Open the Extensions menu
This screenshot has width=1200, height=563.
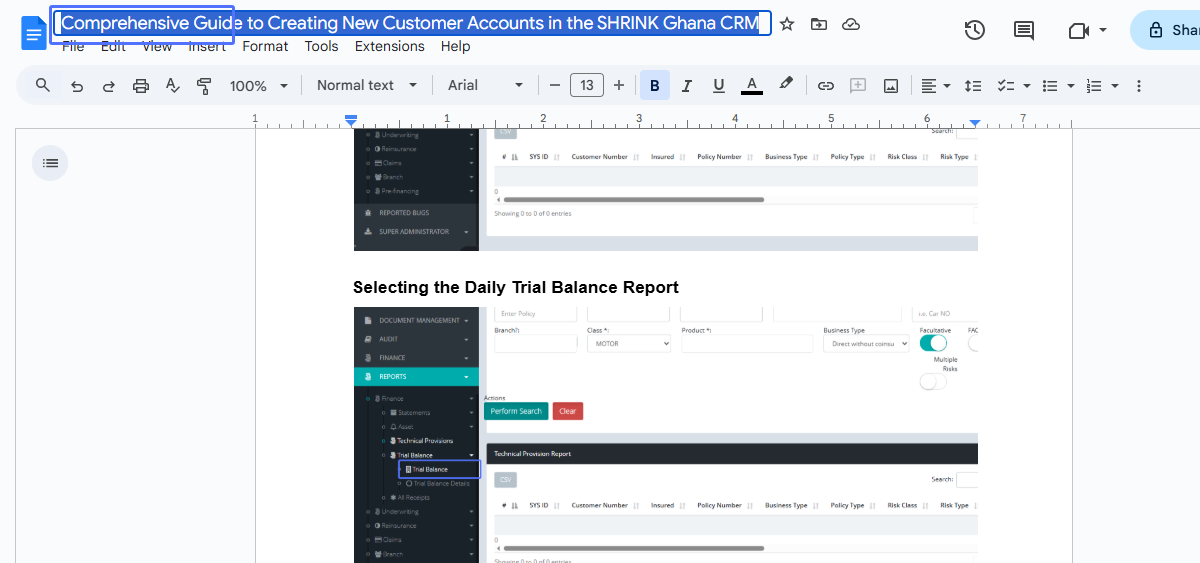(x=389, y=46)
